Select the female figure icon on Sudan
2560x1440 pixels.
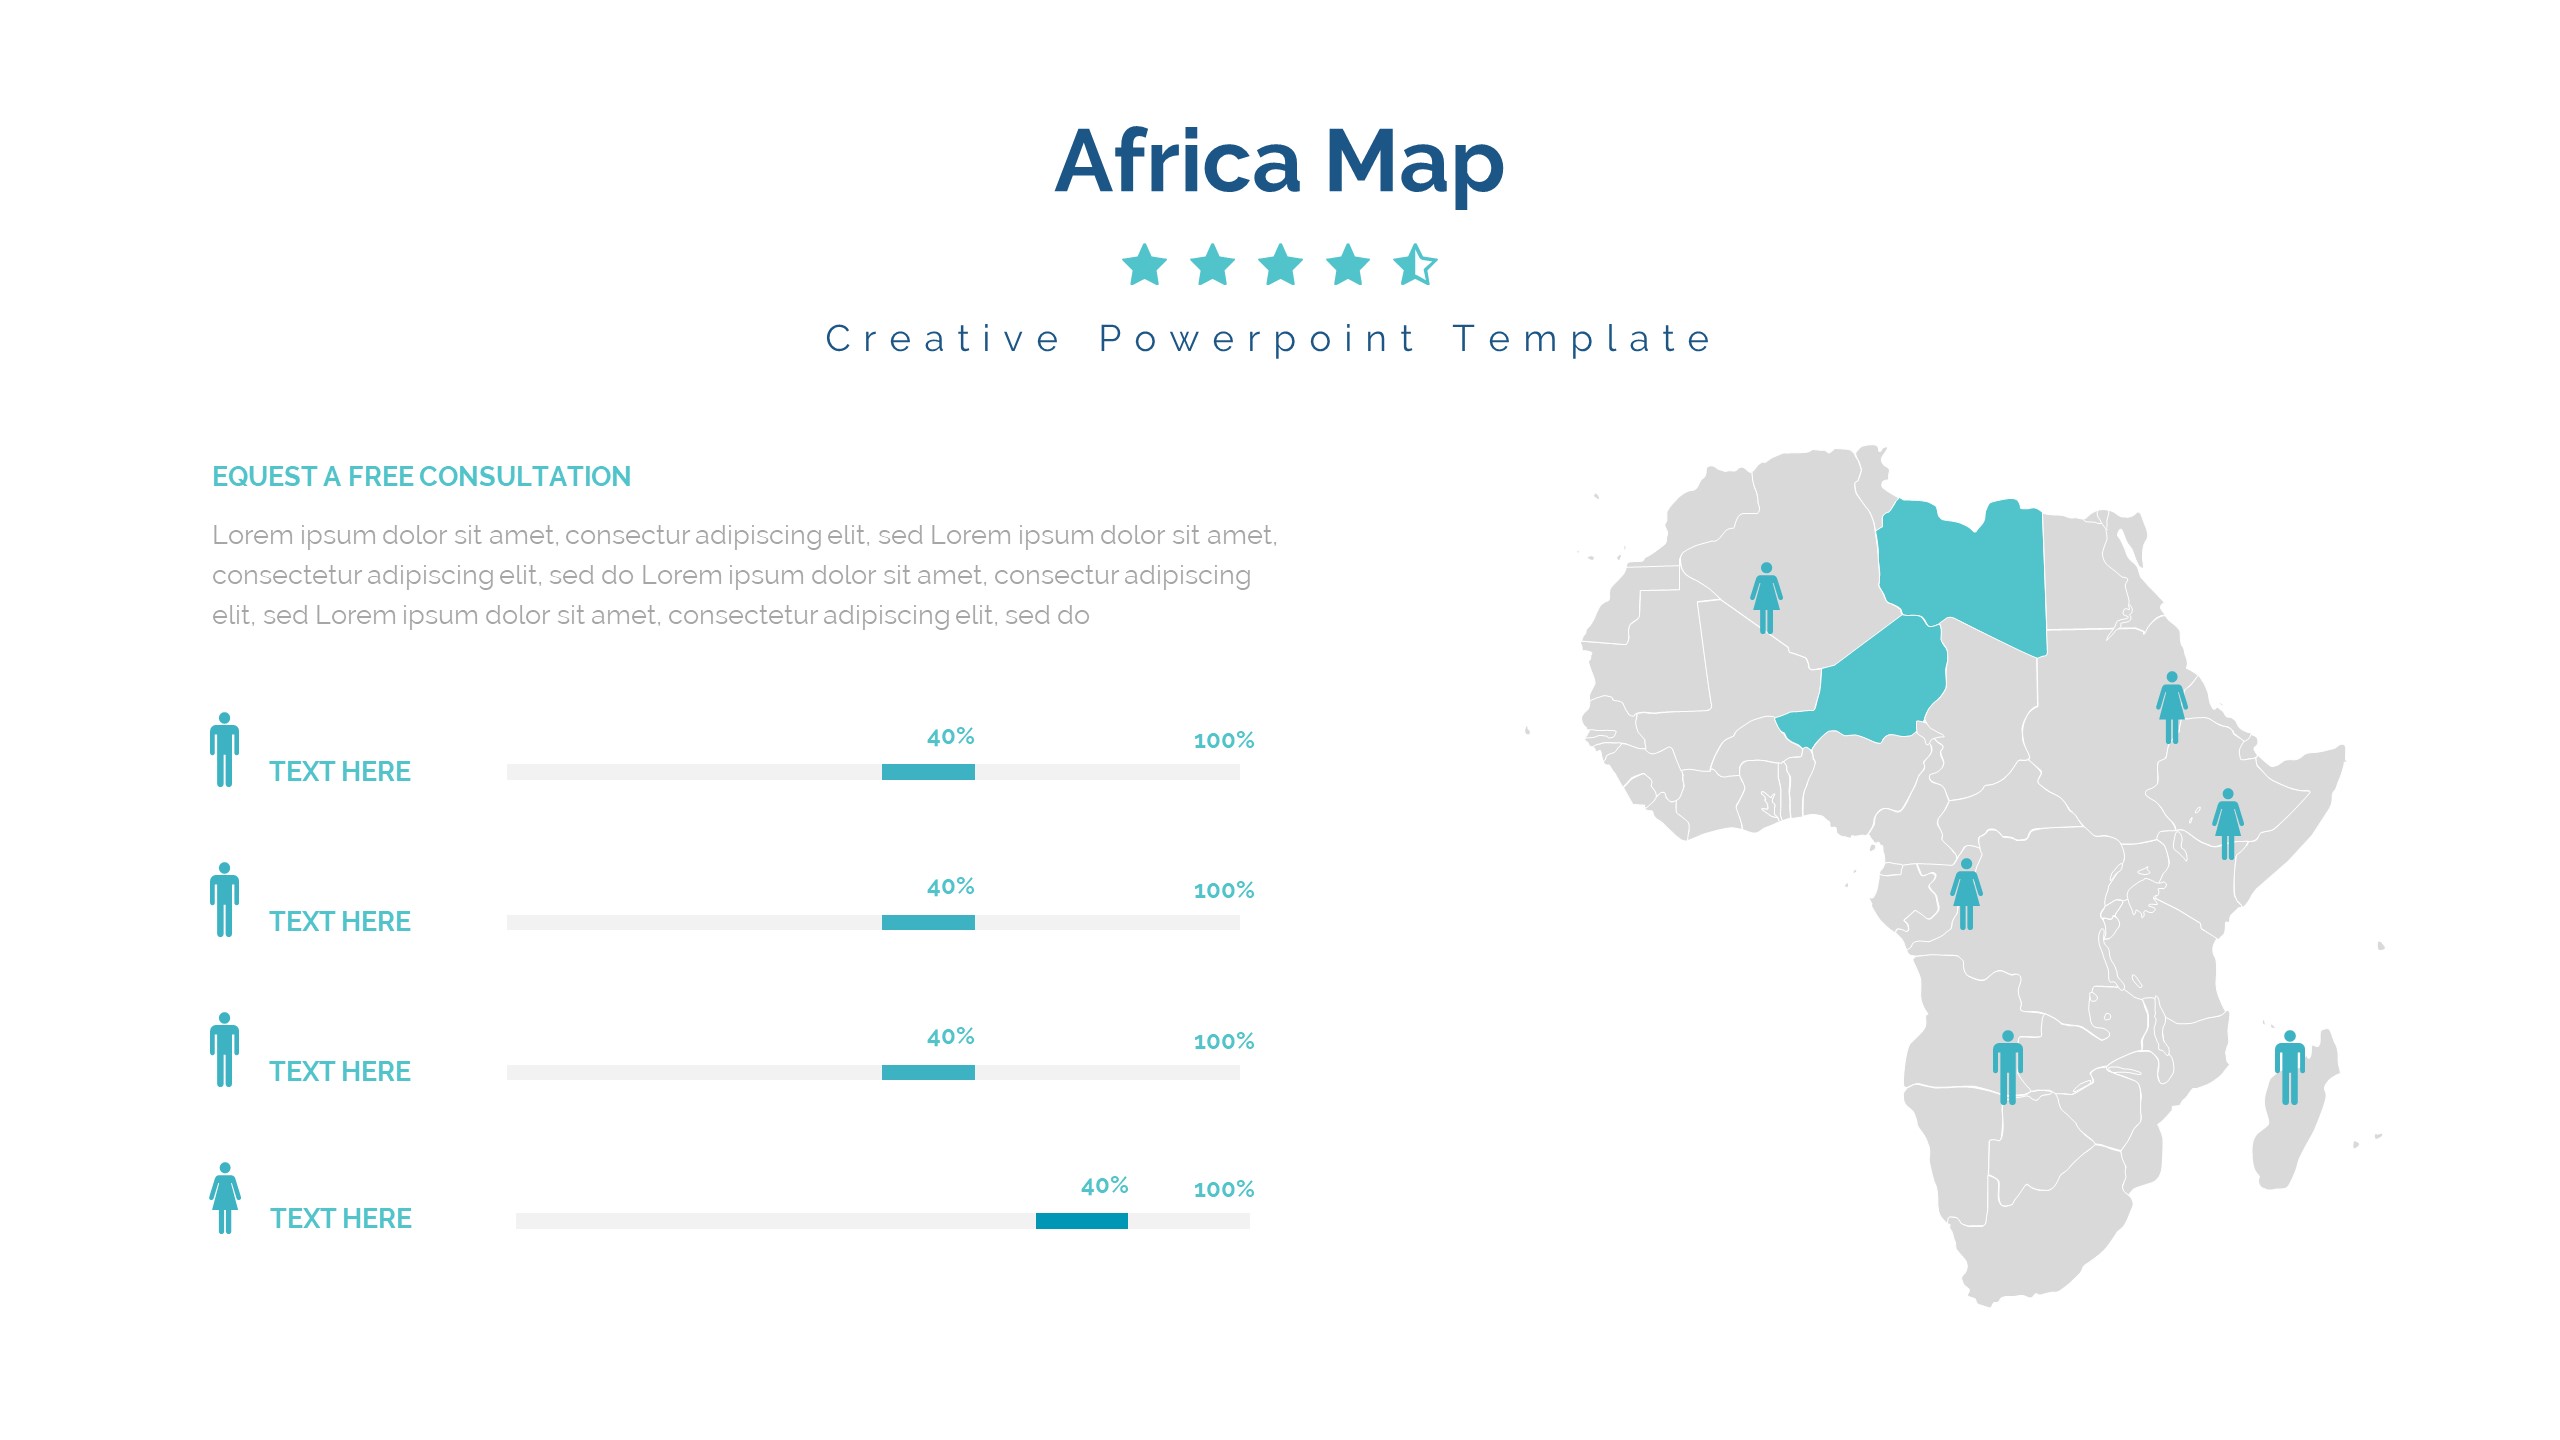(2171, 707)
